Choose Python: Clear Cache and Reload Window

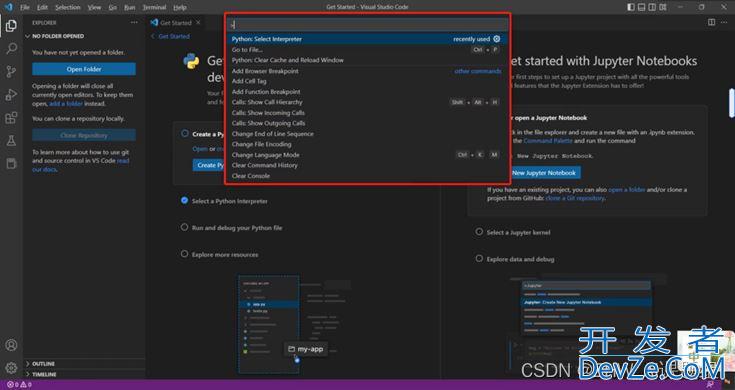368,60
